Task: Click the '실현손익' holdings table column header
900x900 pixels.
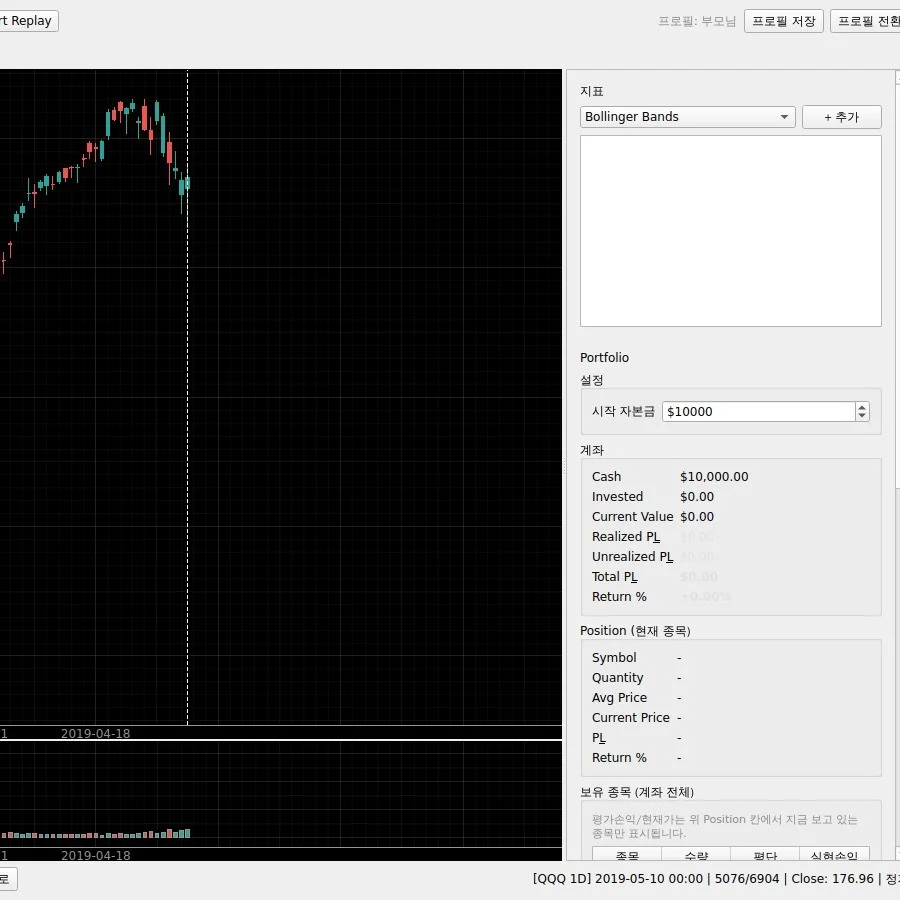Action: pyautogui.click(x=834, y=855)
